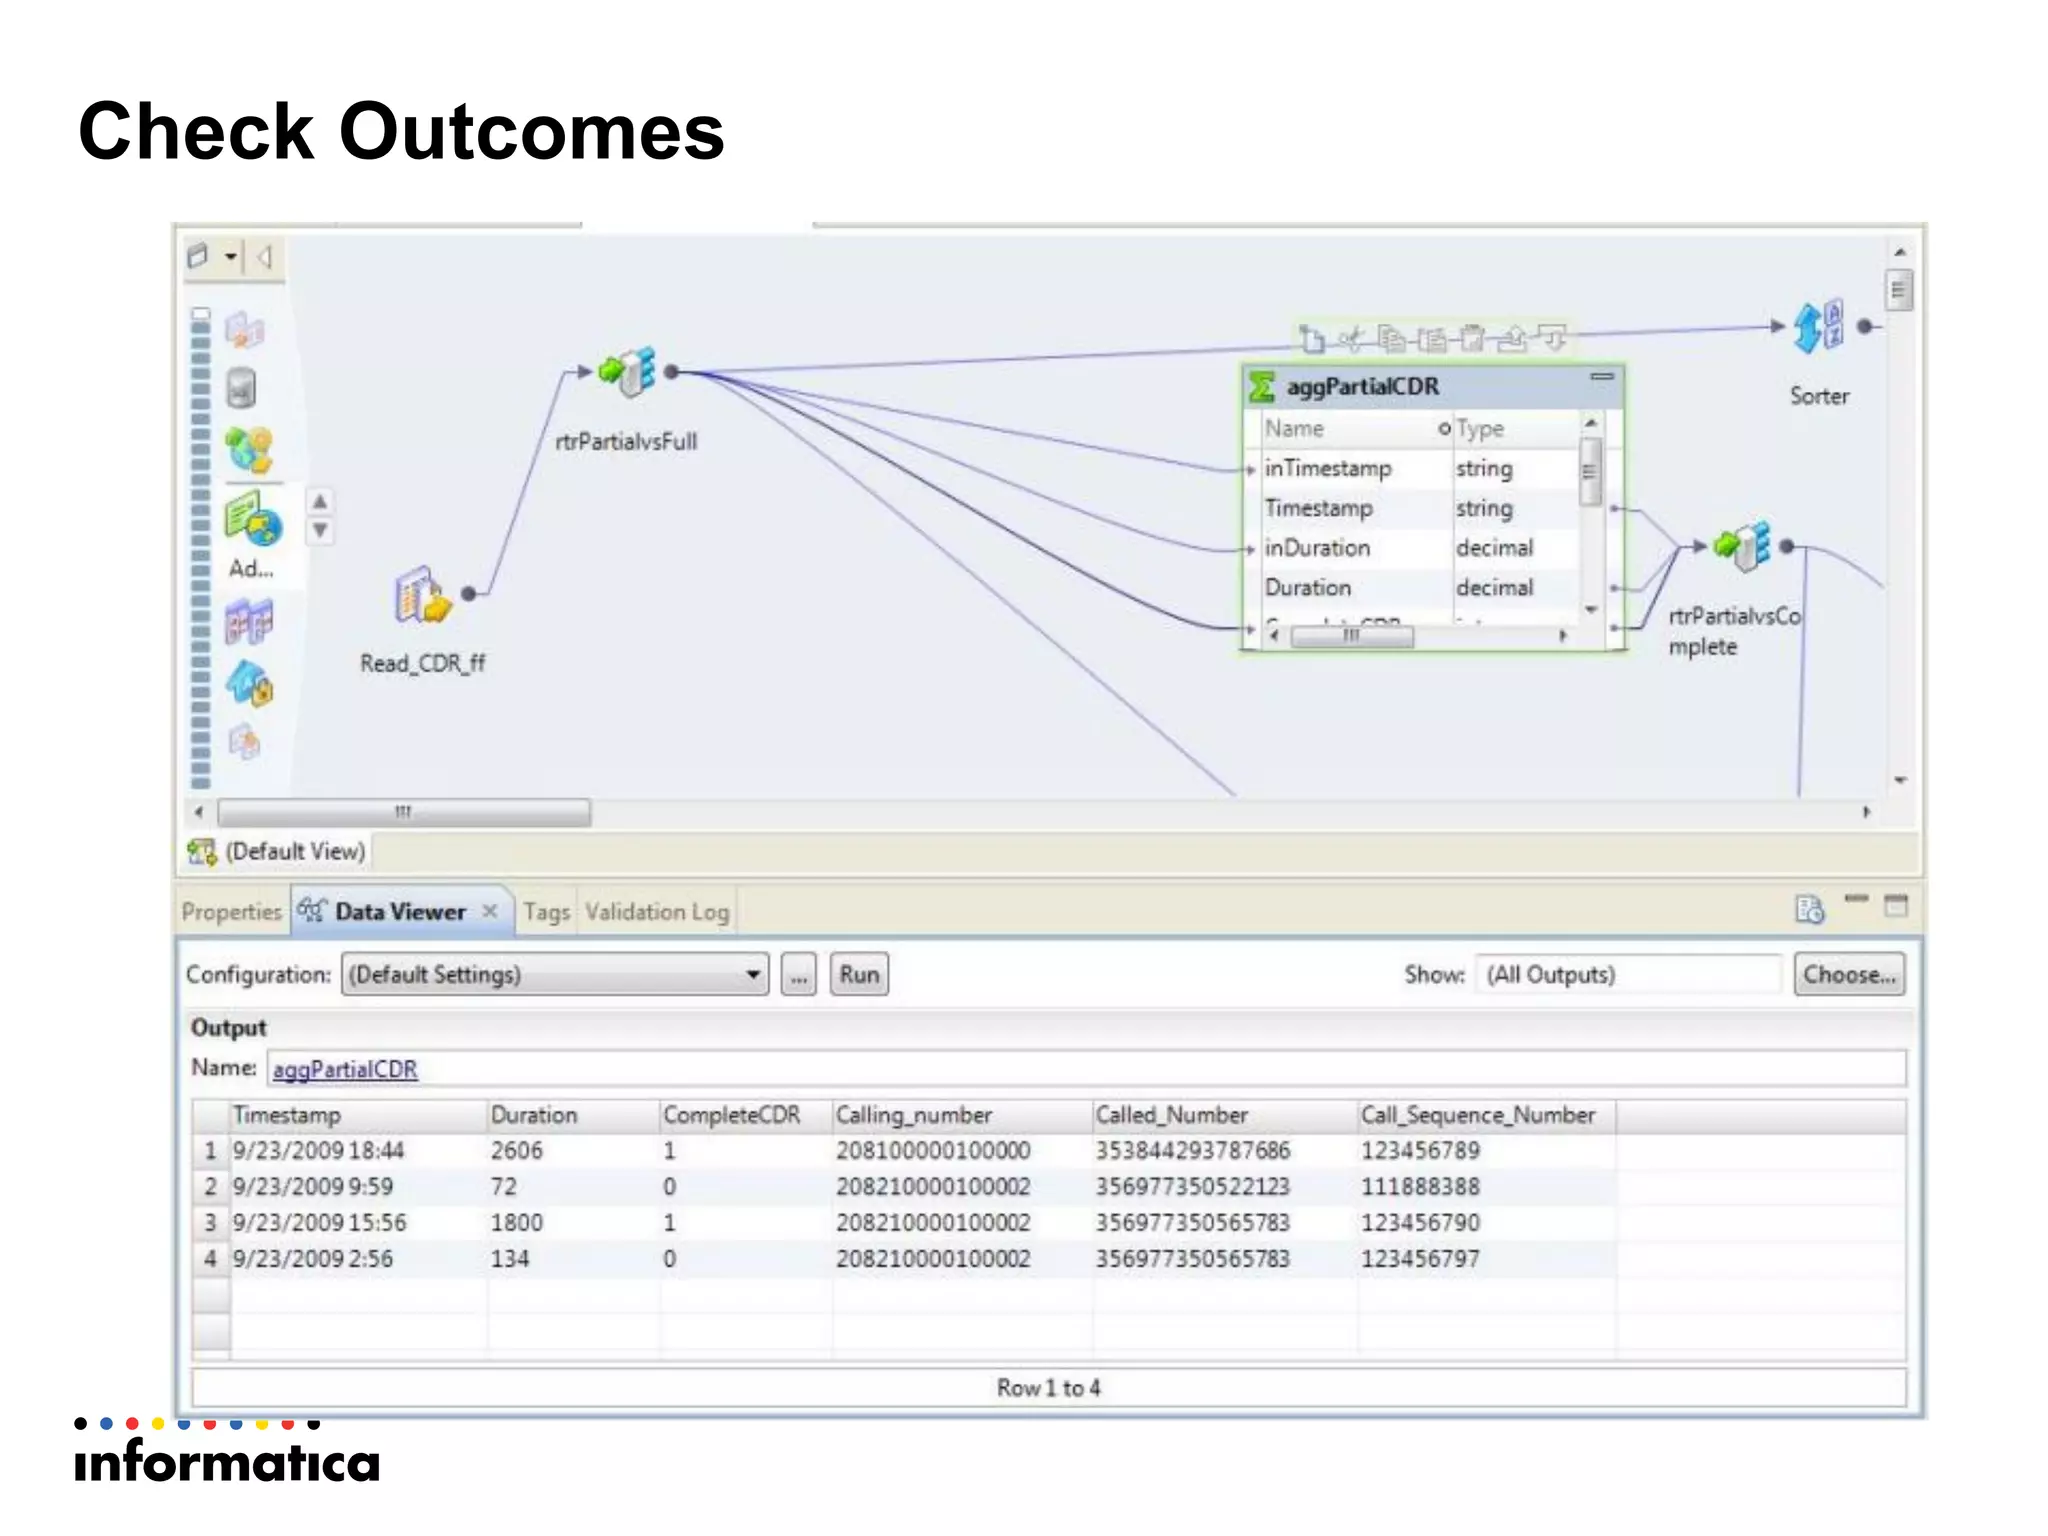
Task: Open the Configuration Default Settings dropdown
Action: [556, 974]
